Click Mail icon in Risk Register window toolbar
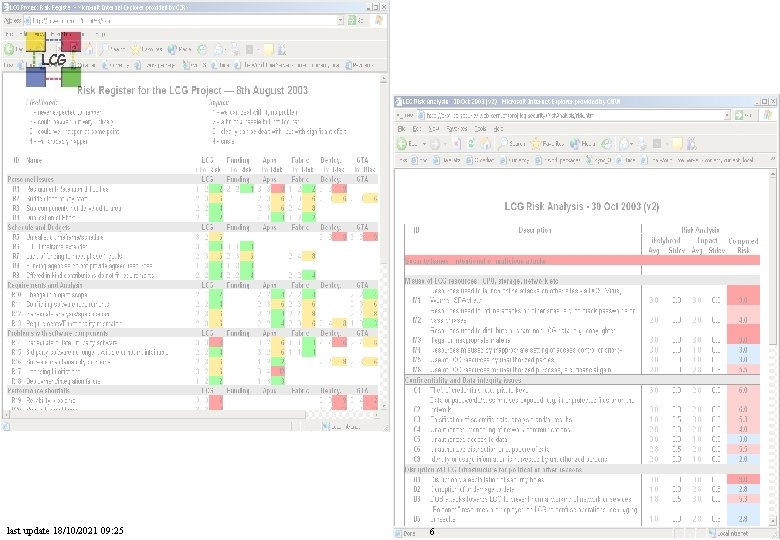 218,50
